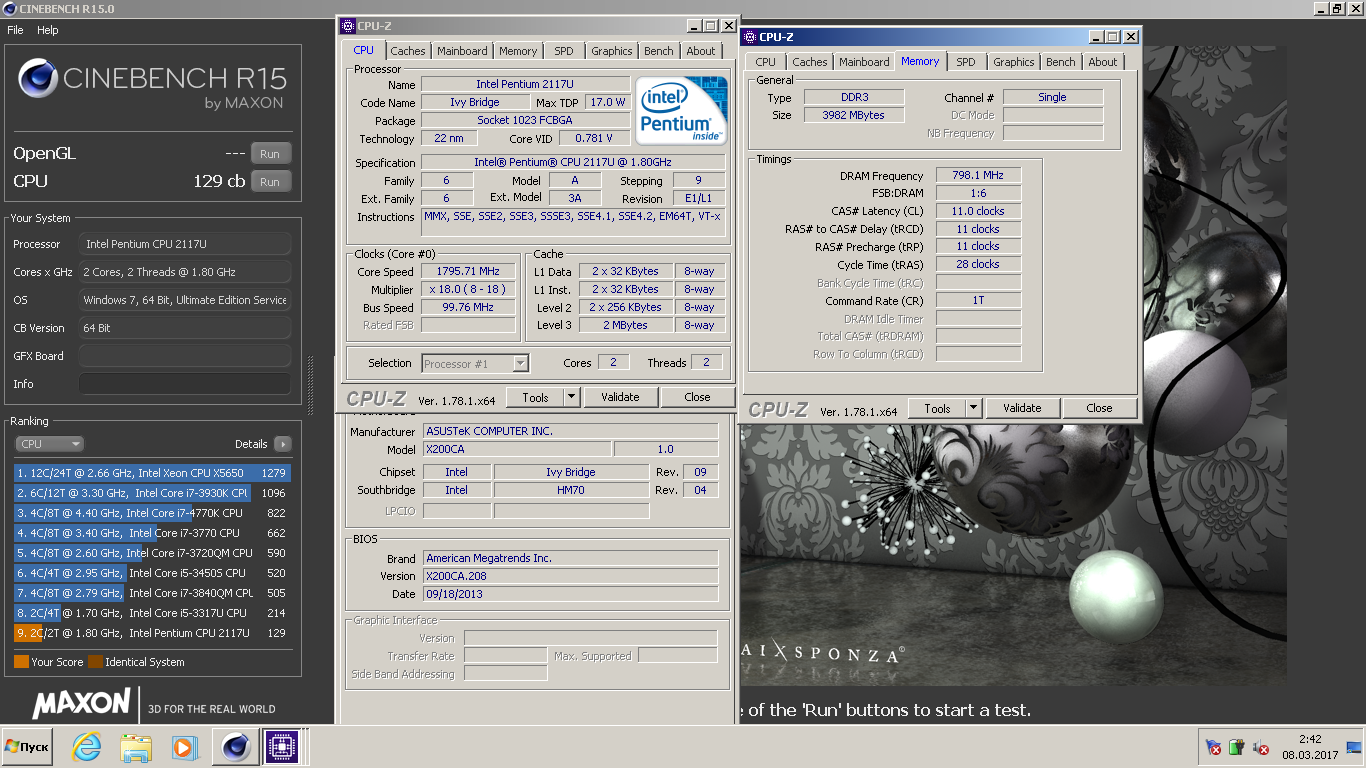
Task: Switch to Cinebench via its taskbar icon
Action: click(x=236, y=747)
